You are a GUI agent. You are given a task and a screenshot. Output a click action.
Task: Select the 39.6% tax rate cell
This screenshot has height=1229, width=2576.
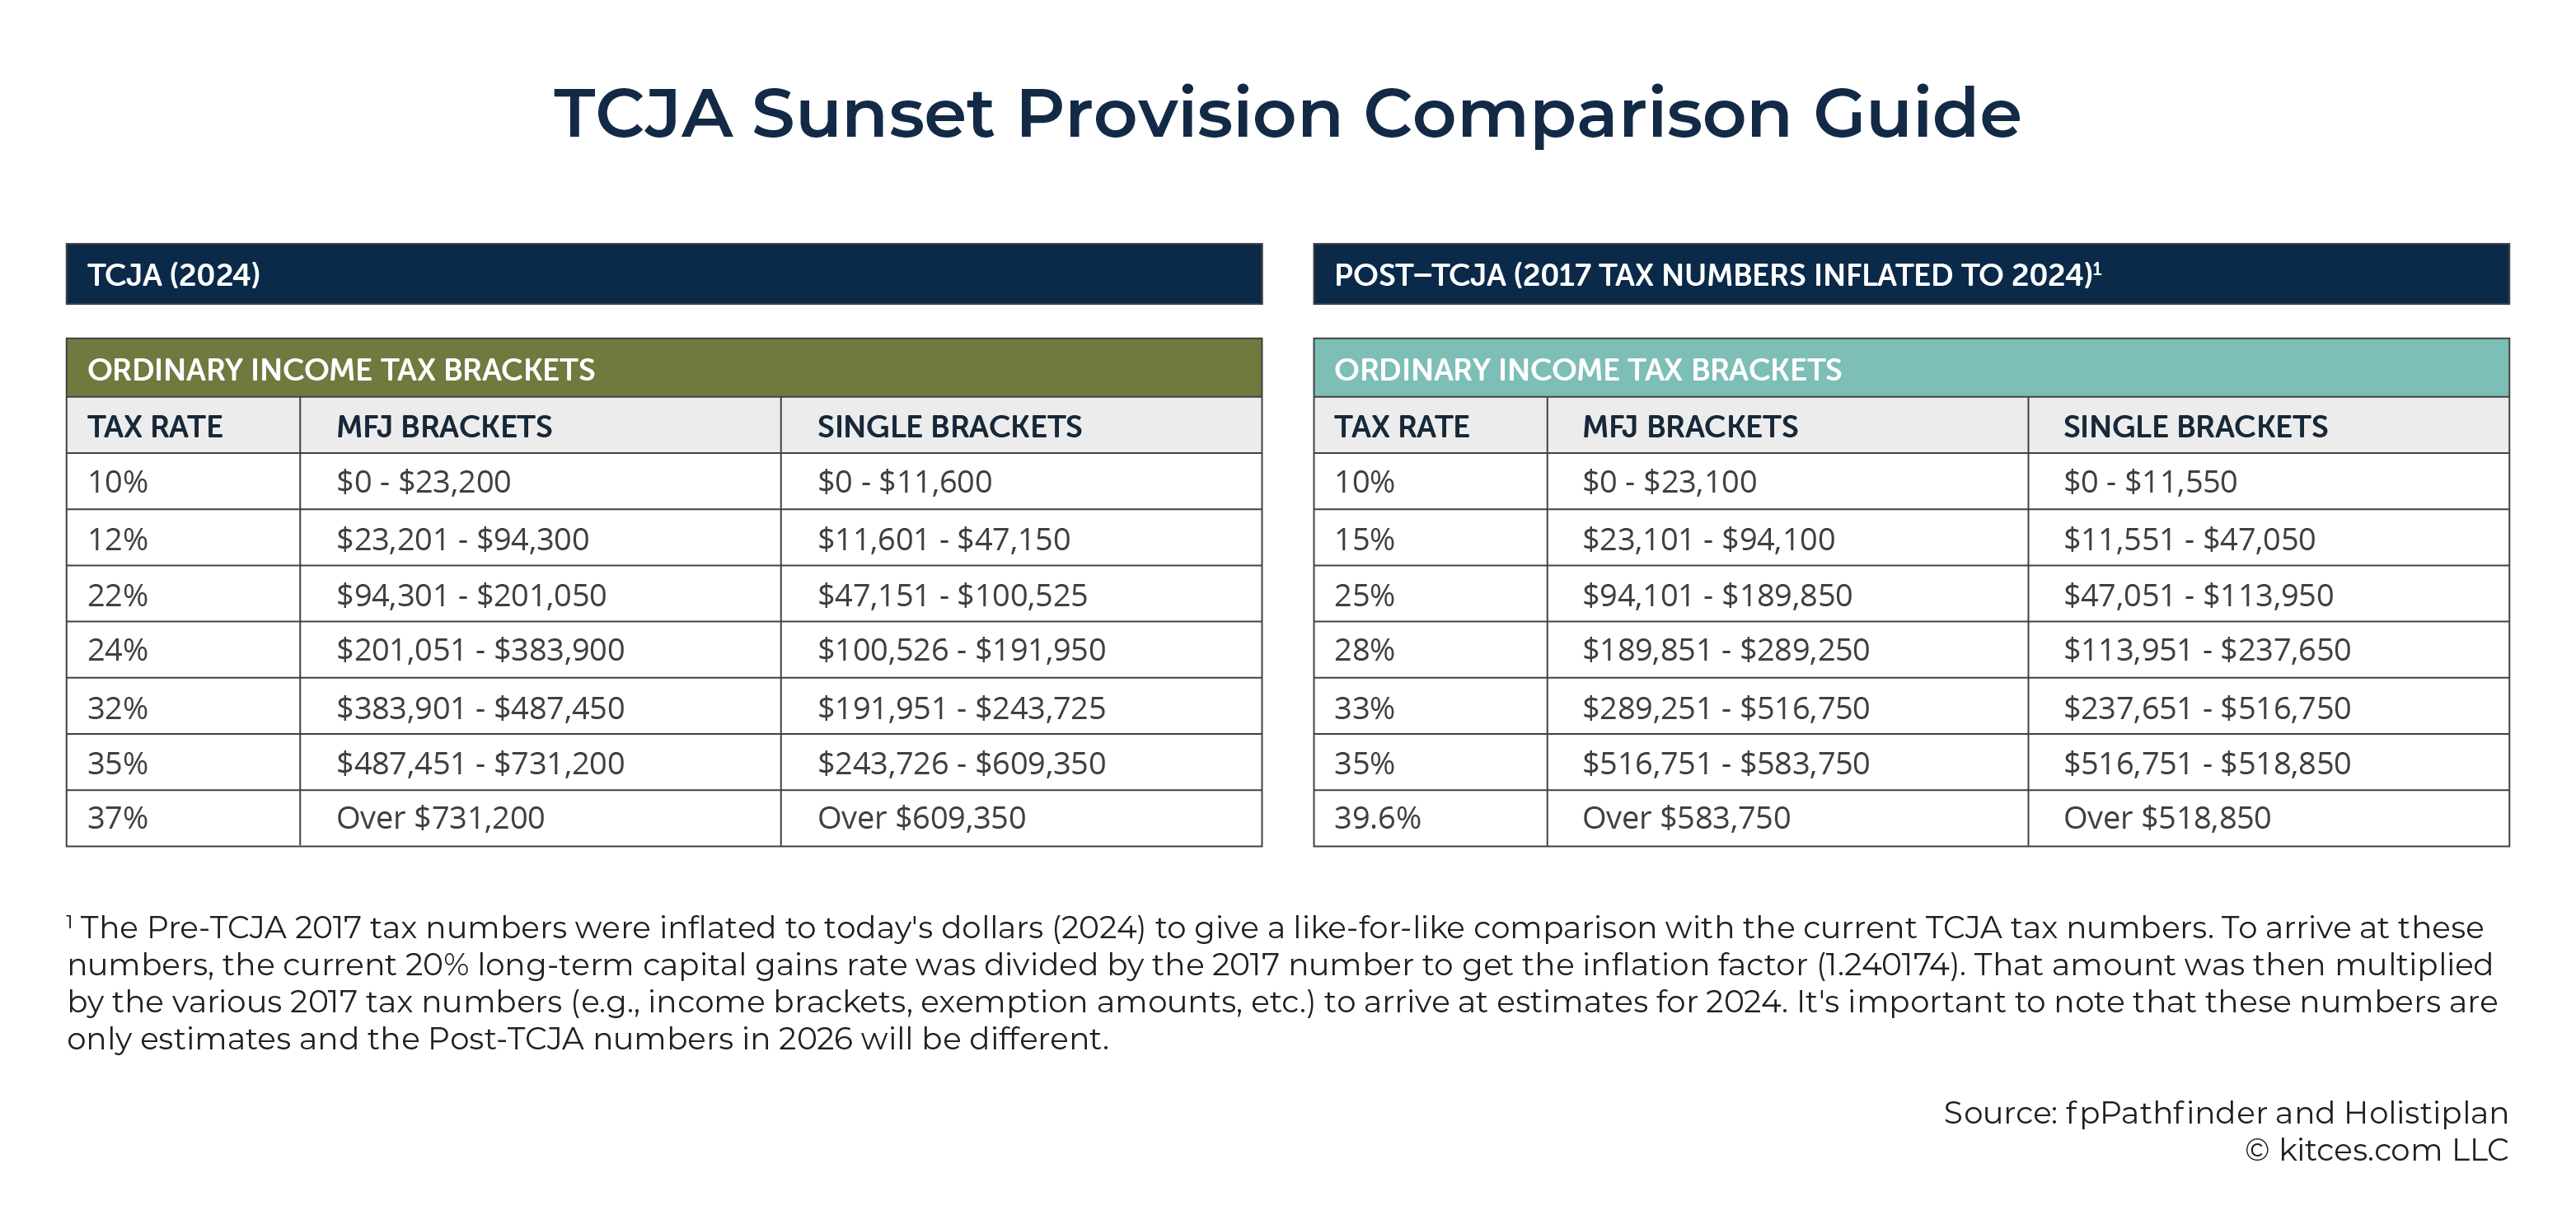click(x=1430, y=818)
